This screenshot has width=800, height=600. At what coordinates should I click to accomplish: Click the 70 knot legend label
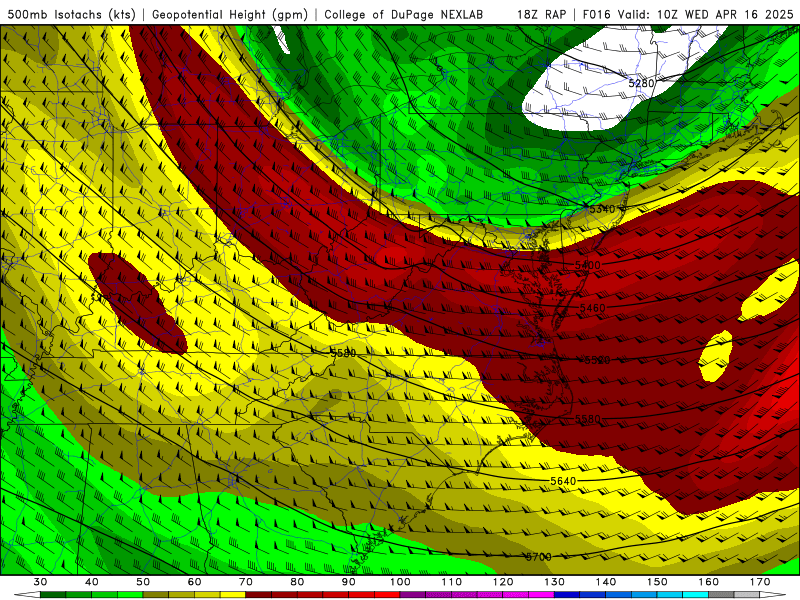[246, 582]
